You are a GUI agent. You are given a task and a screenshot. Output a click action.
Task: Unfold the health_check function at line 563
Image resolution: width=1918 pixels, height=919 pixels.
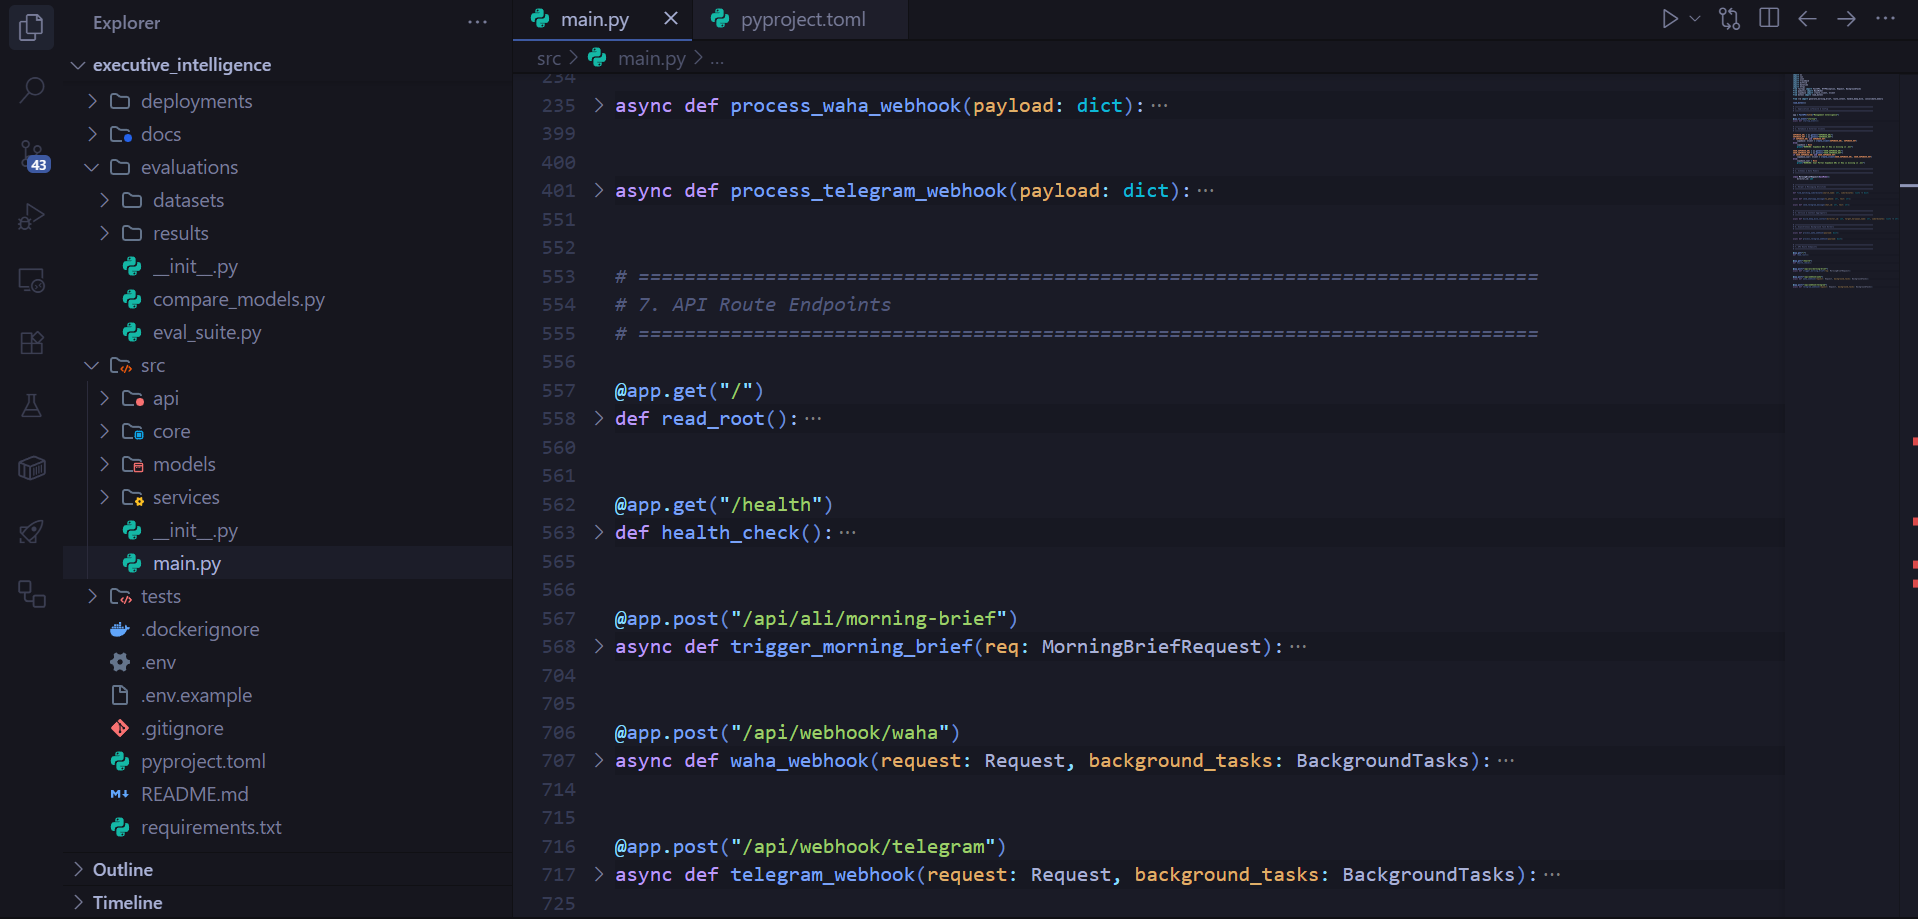[598, 533]
